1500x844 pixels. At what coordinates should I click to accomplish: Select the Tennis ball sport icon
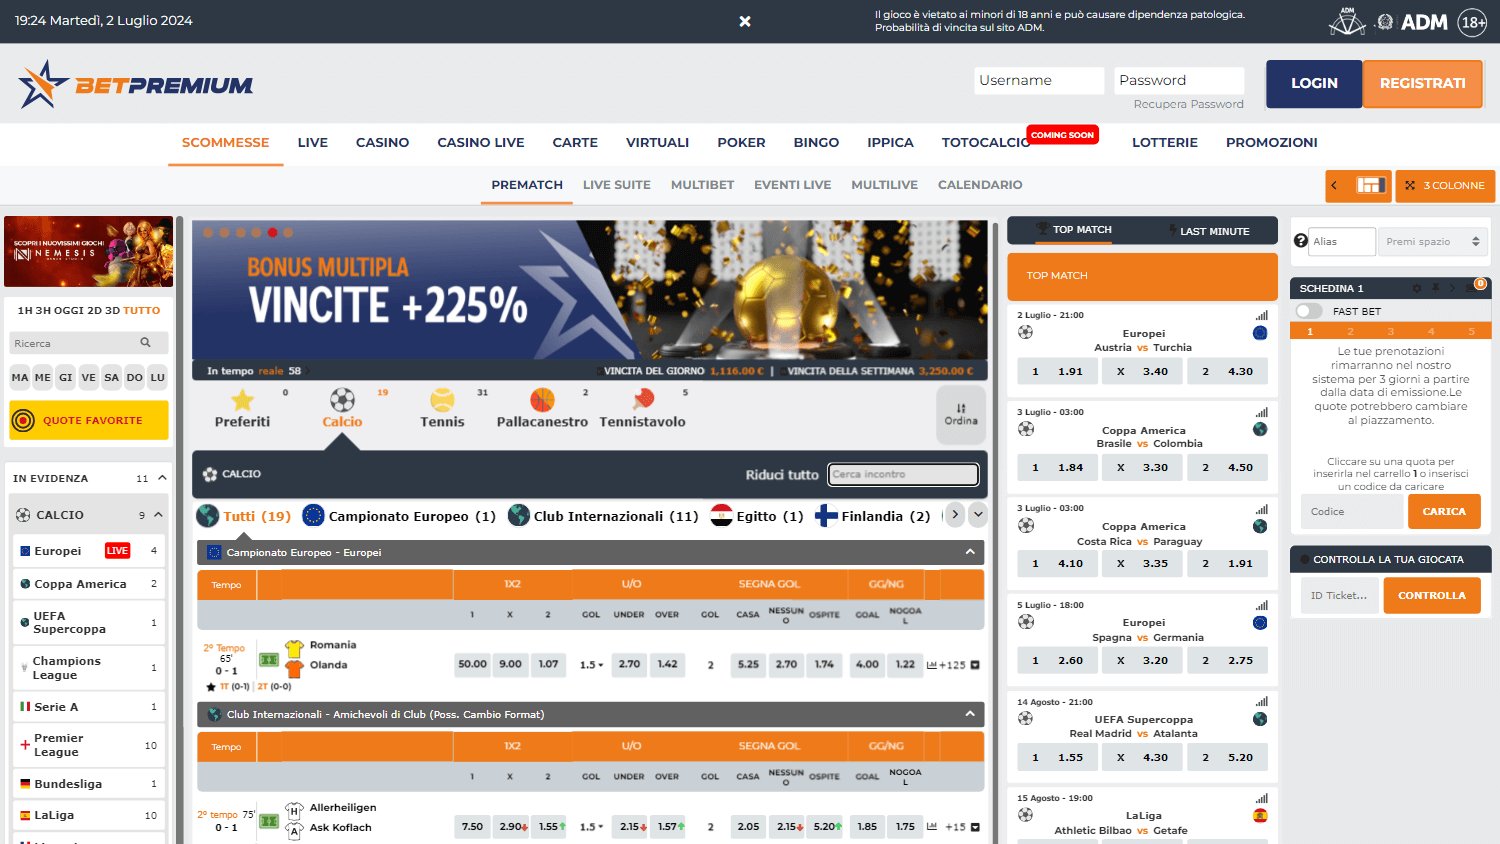tap(442, 401)
